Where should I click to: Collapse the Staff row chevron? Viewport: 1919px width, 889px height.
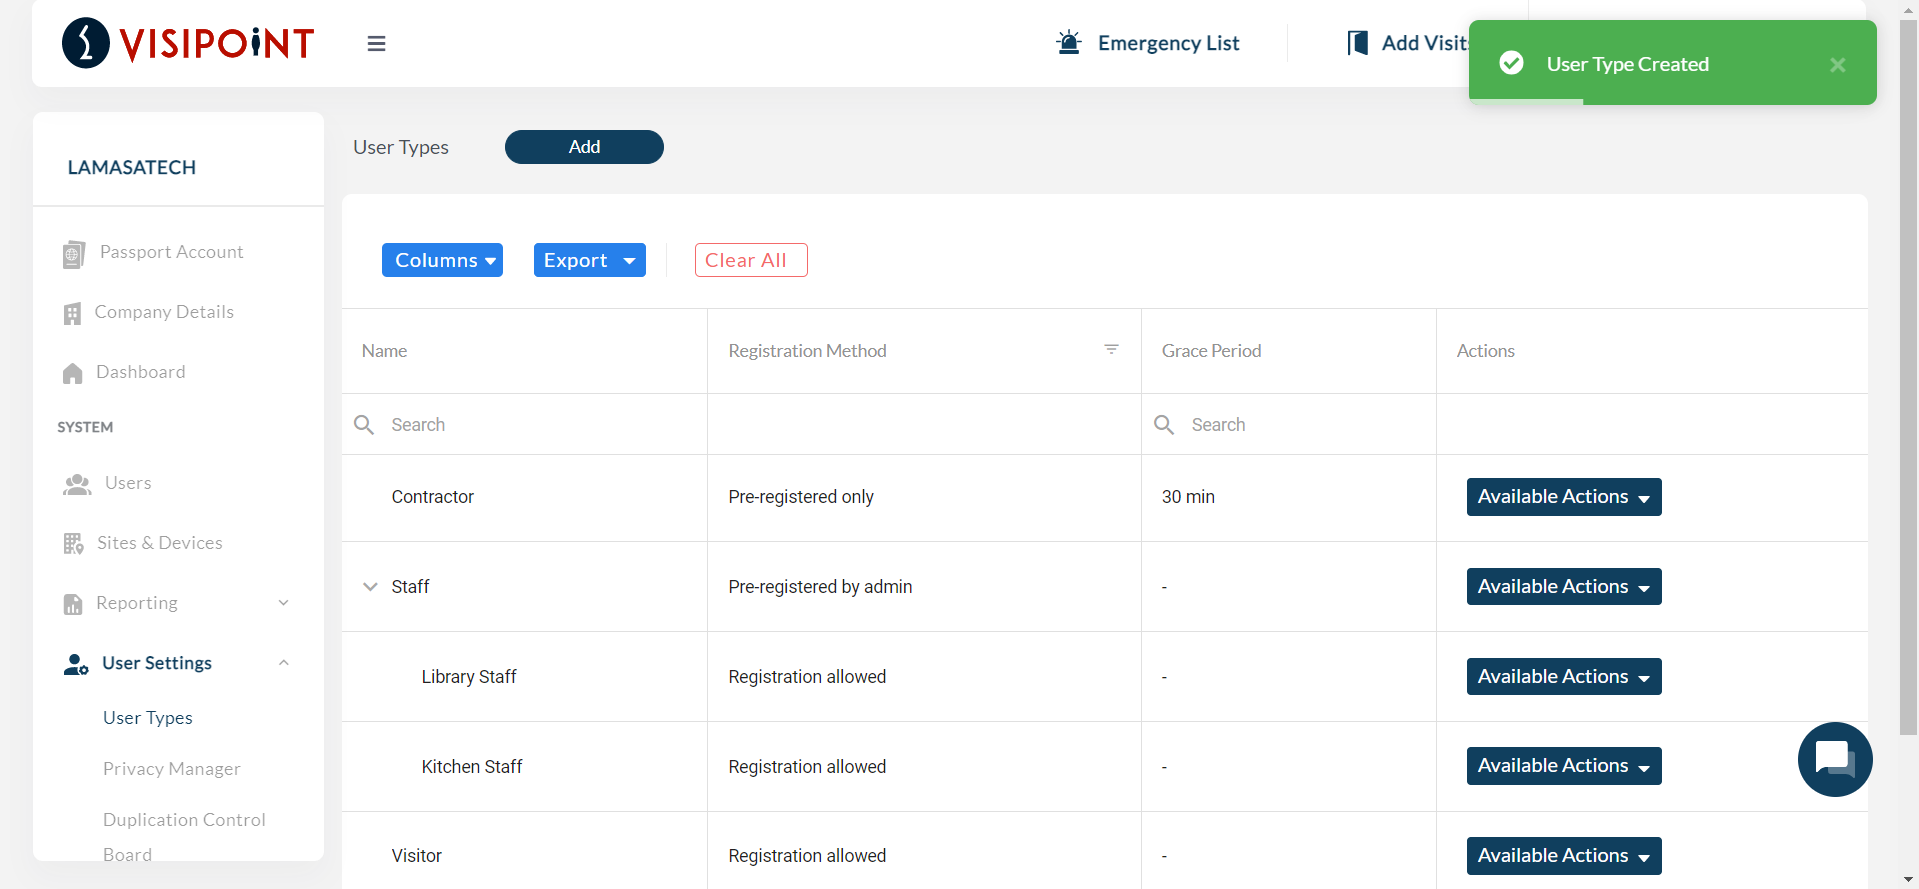pyautogui.click(x=370, y=587)
